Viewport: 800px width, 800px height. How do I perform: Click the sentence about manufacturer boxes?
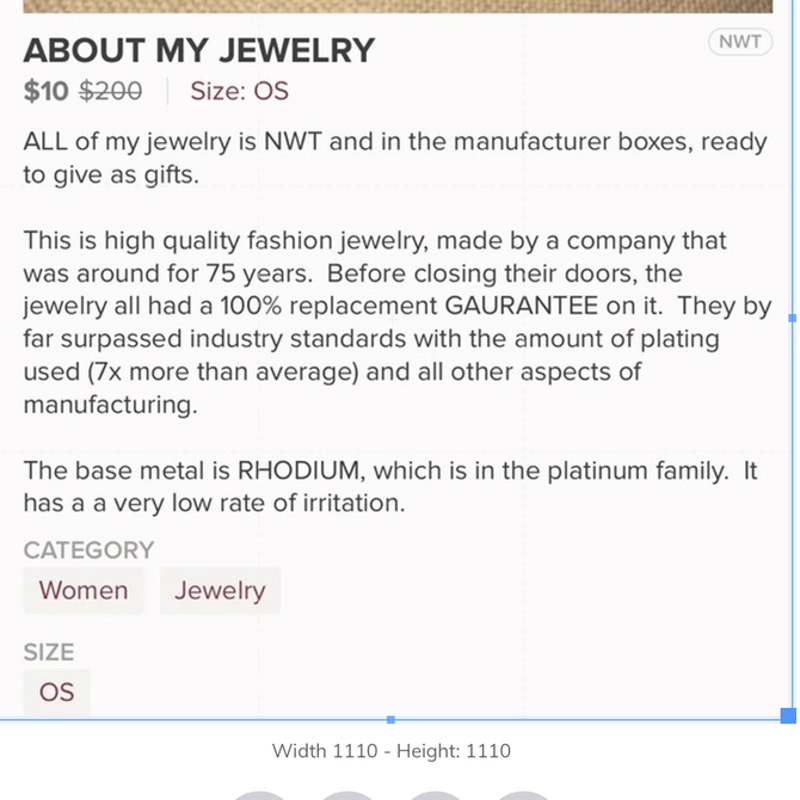[395, 158]
